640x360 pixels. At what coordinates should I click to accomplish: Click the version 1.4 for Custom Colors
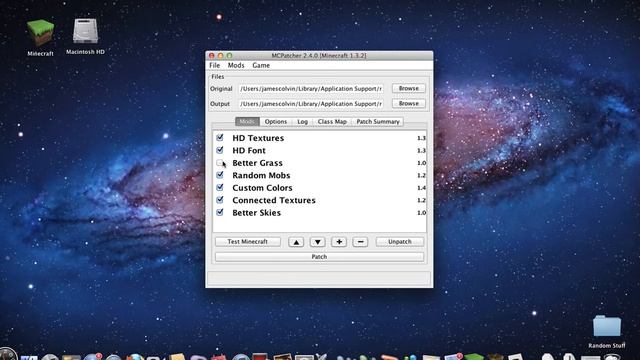pos(421,188)
